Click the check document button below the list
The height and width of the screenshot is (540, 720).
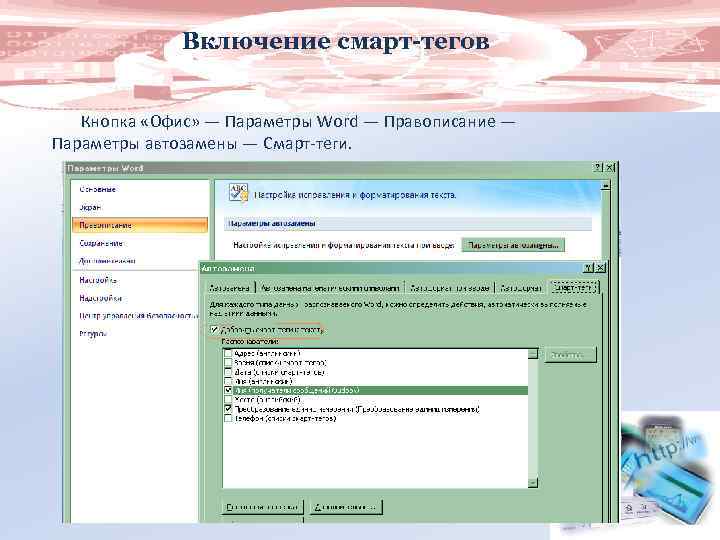tap(262, 507)
